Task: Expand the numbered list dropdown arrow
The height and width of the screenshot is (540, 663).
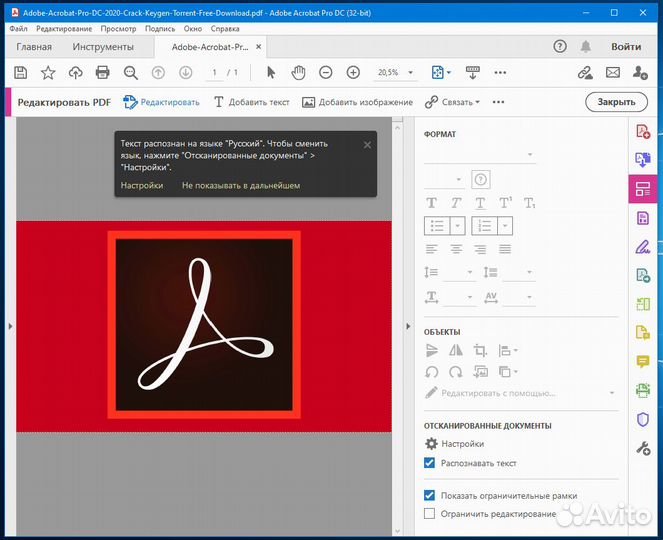Action: [505, 226]
